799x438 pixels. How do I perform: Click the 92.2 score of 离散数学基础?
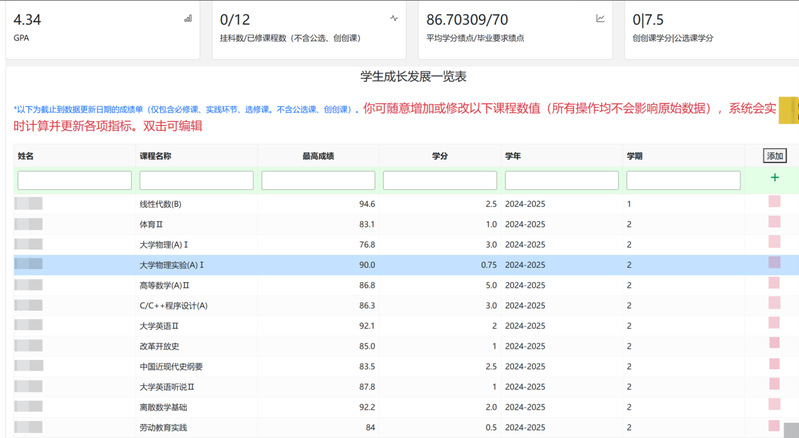click(366, 407)
